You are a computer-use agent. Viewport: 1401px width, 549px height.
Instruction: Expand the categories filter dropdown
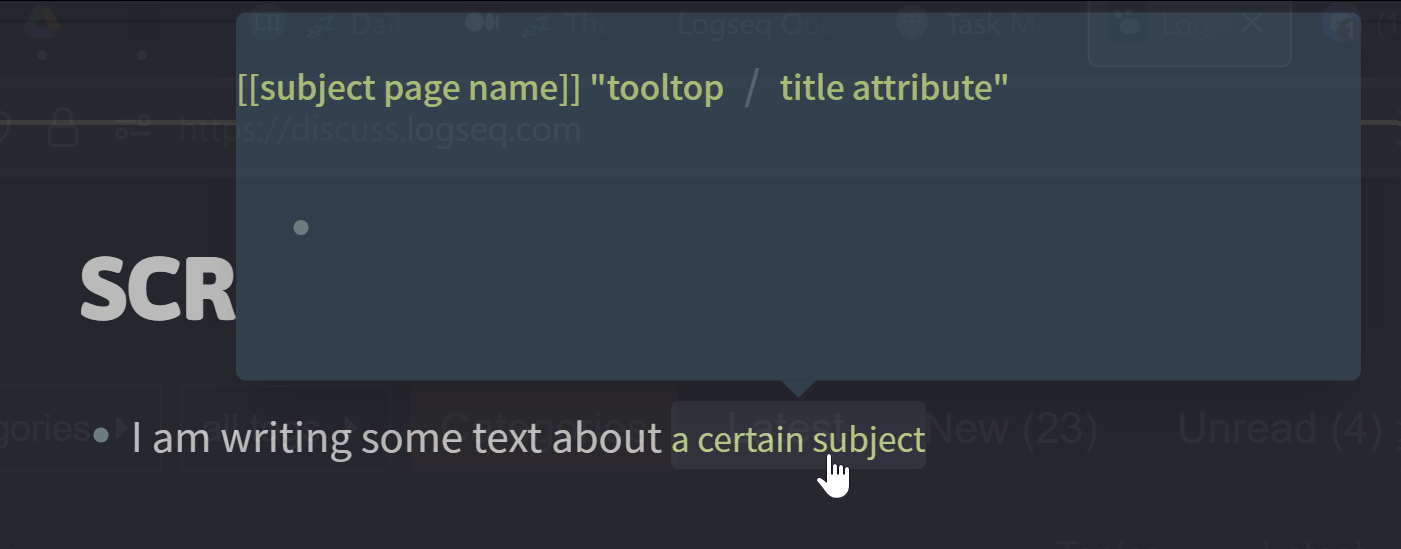[x=80, y=428]
